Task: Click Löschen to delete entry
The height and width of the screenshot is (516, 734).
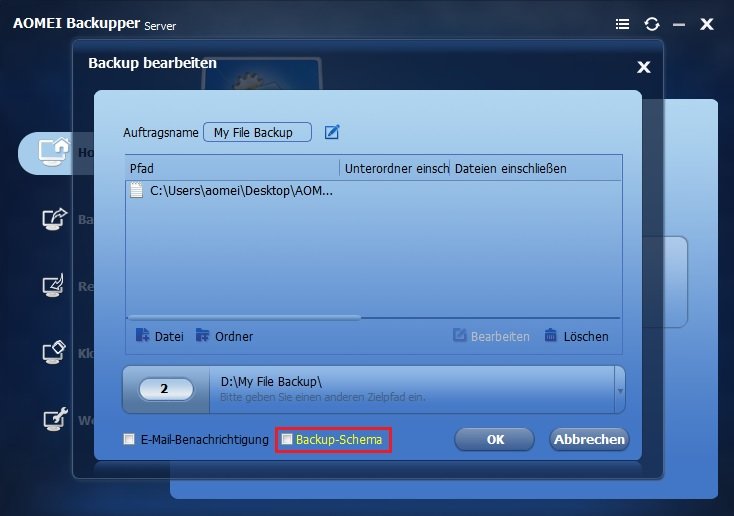Action: click(x=576, y=336)
